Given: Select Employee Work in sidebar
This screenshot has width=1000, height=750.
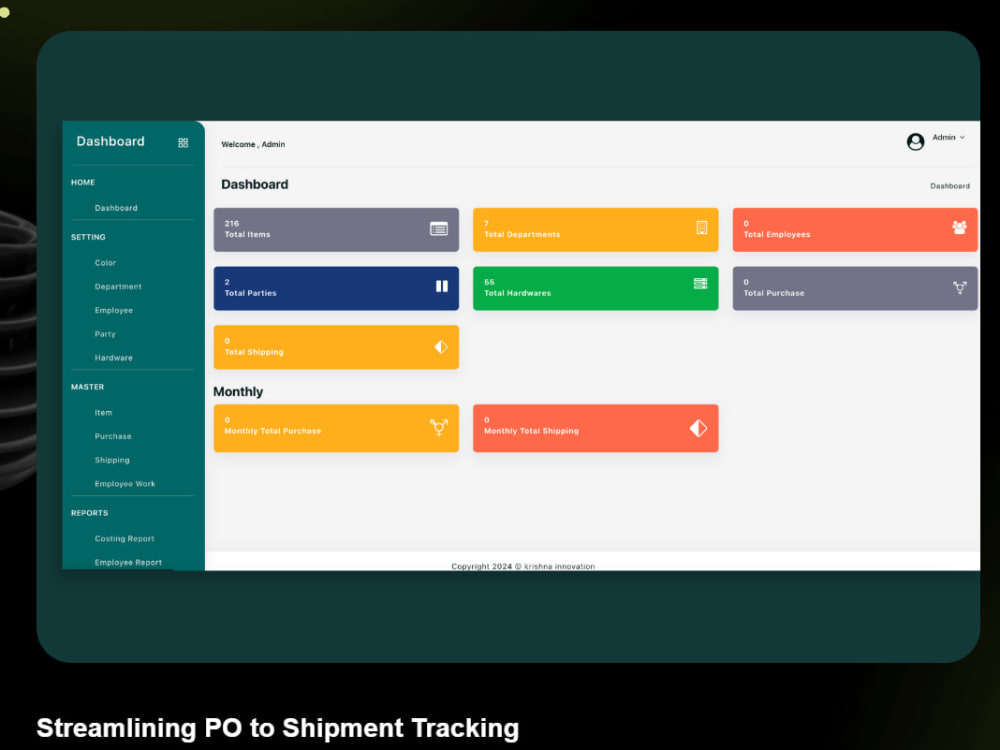Looking at the screenshot, I should pos(125,483).
